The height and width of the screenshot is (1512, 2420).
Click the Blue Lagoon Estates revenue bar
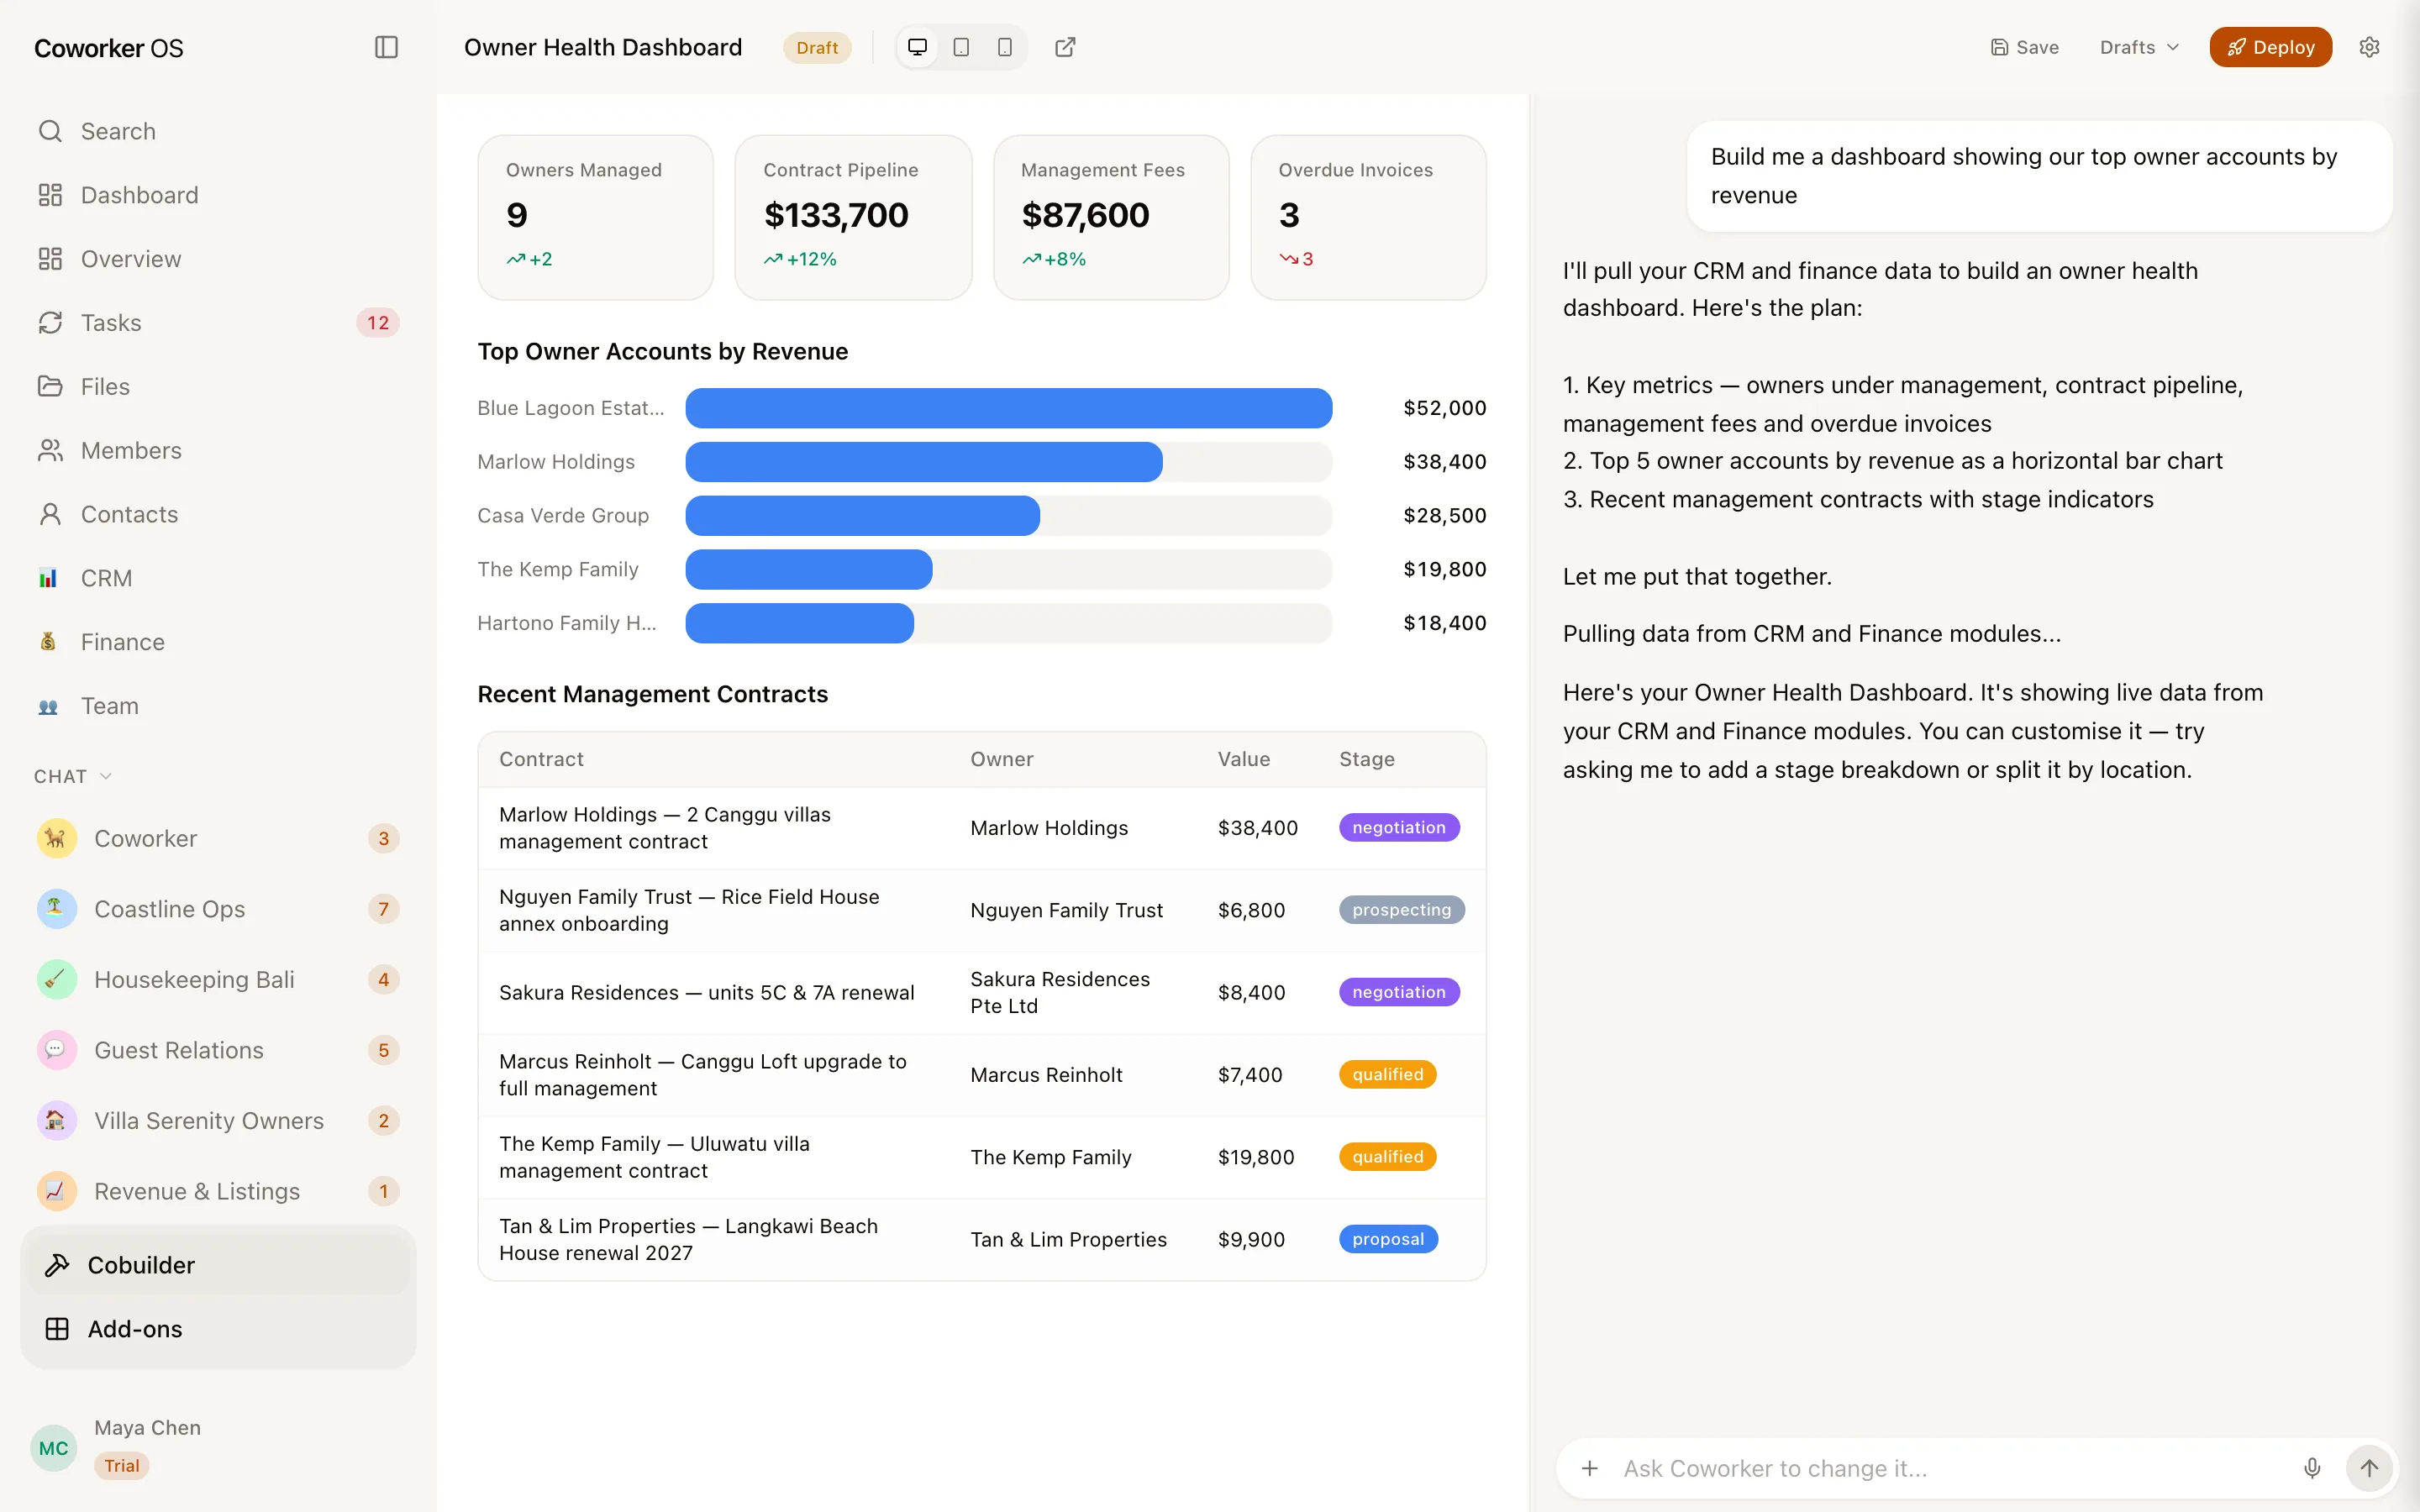pos(1008,408)
